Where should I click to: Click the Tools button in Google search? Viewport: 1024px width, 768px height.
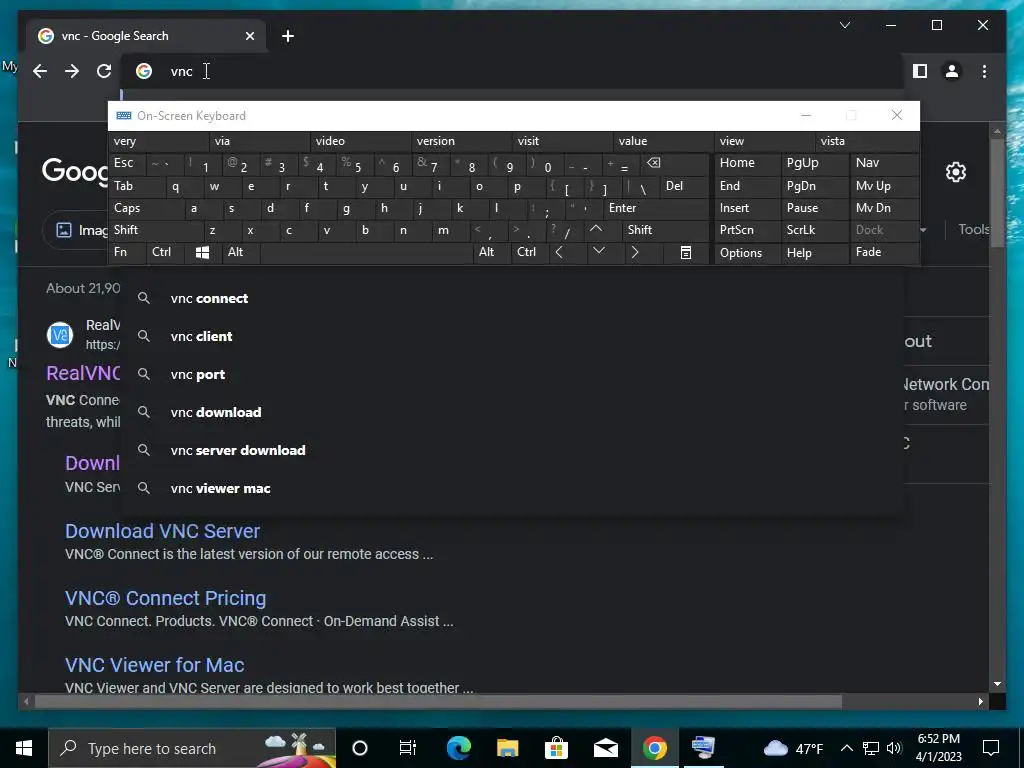973,229
